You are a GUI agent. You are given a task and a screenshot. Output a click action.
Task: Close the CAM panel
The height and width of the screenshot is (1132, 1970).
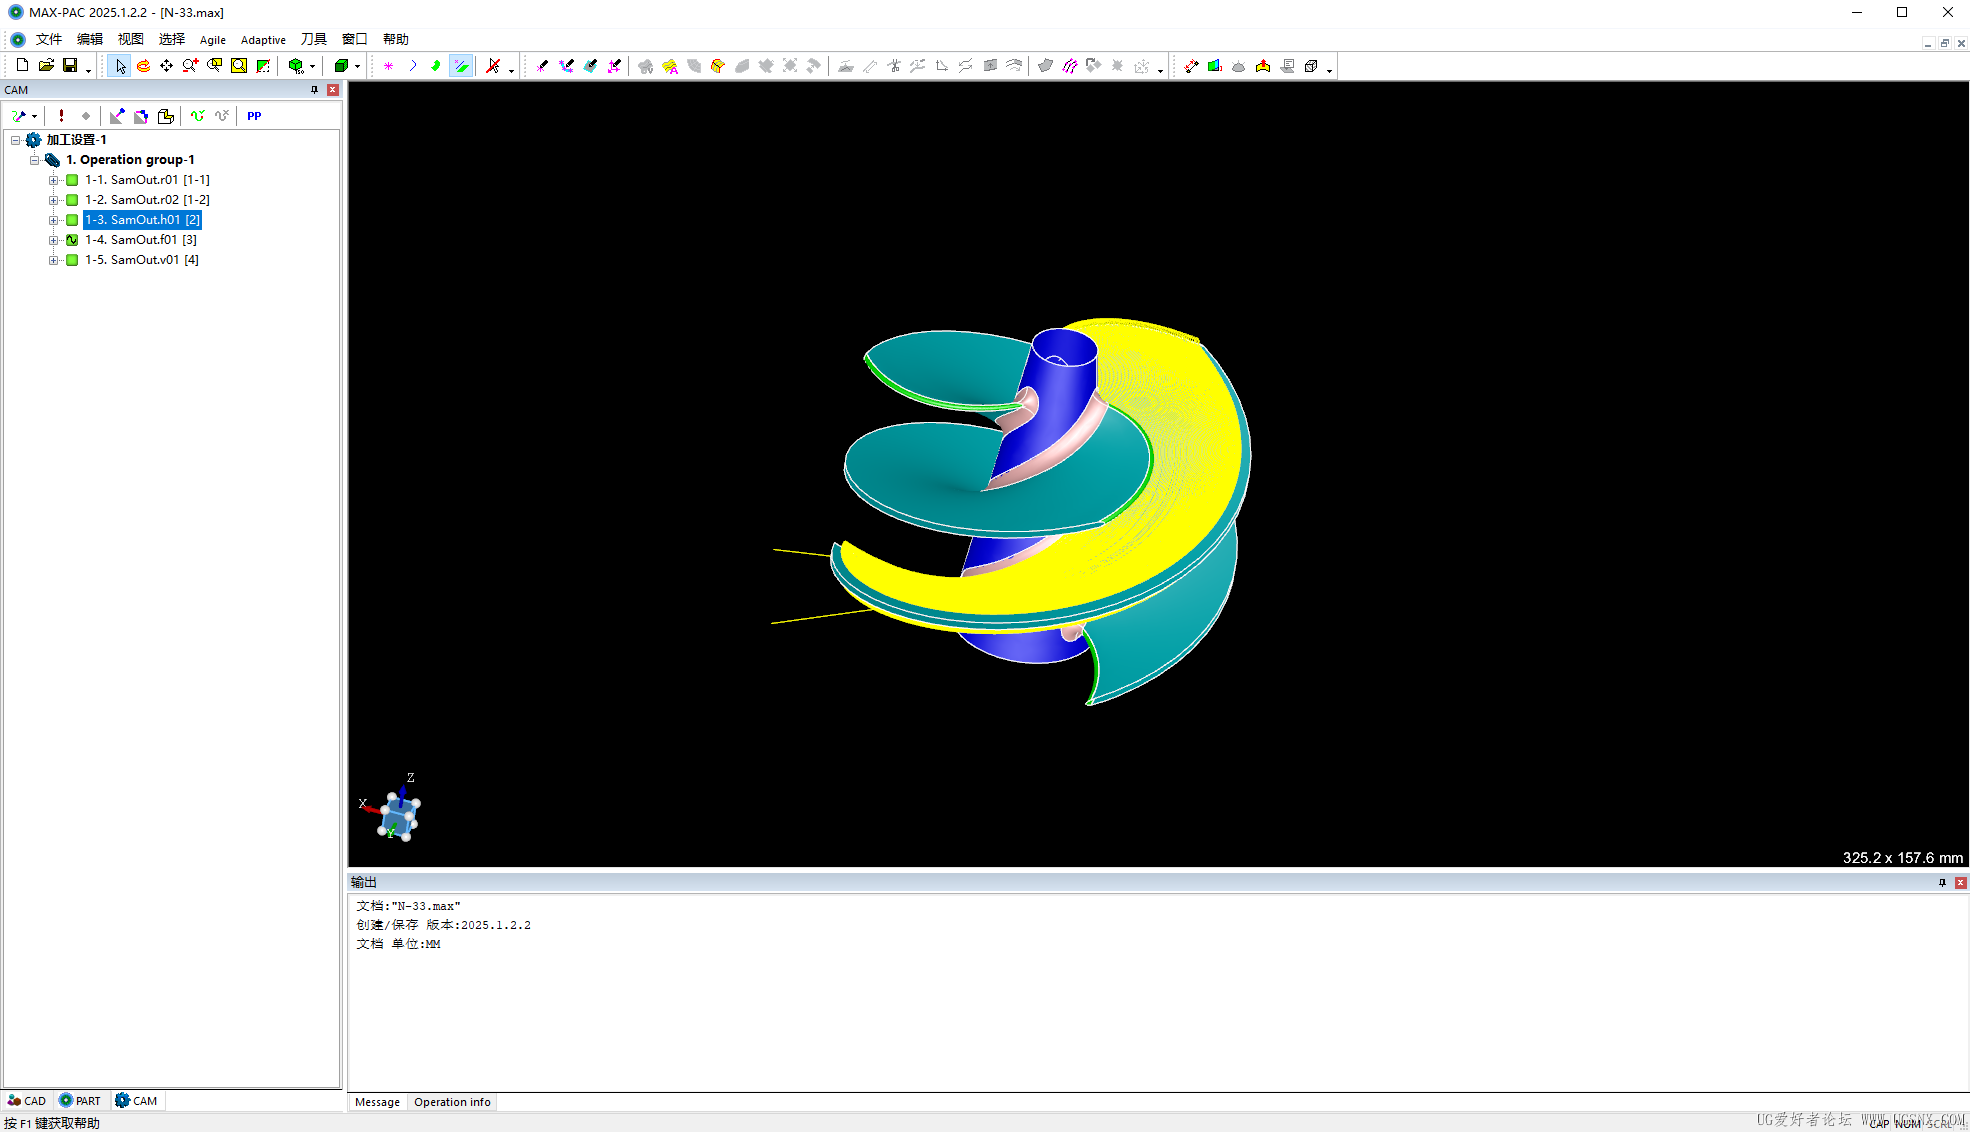tap(333, 90)
